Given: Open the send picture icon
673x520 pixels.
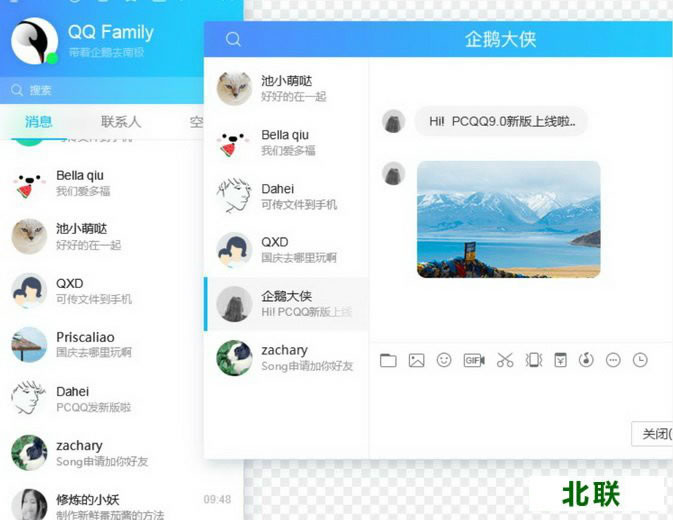Looking at the screenshot, I should coord(416,360).
